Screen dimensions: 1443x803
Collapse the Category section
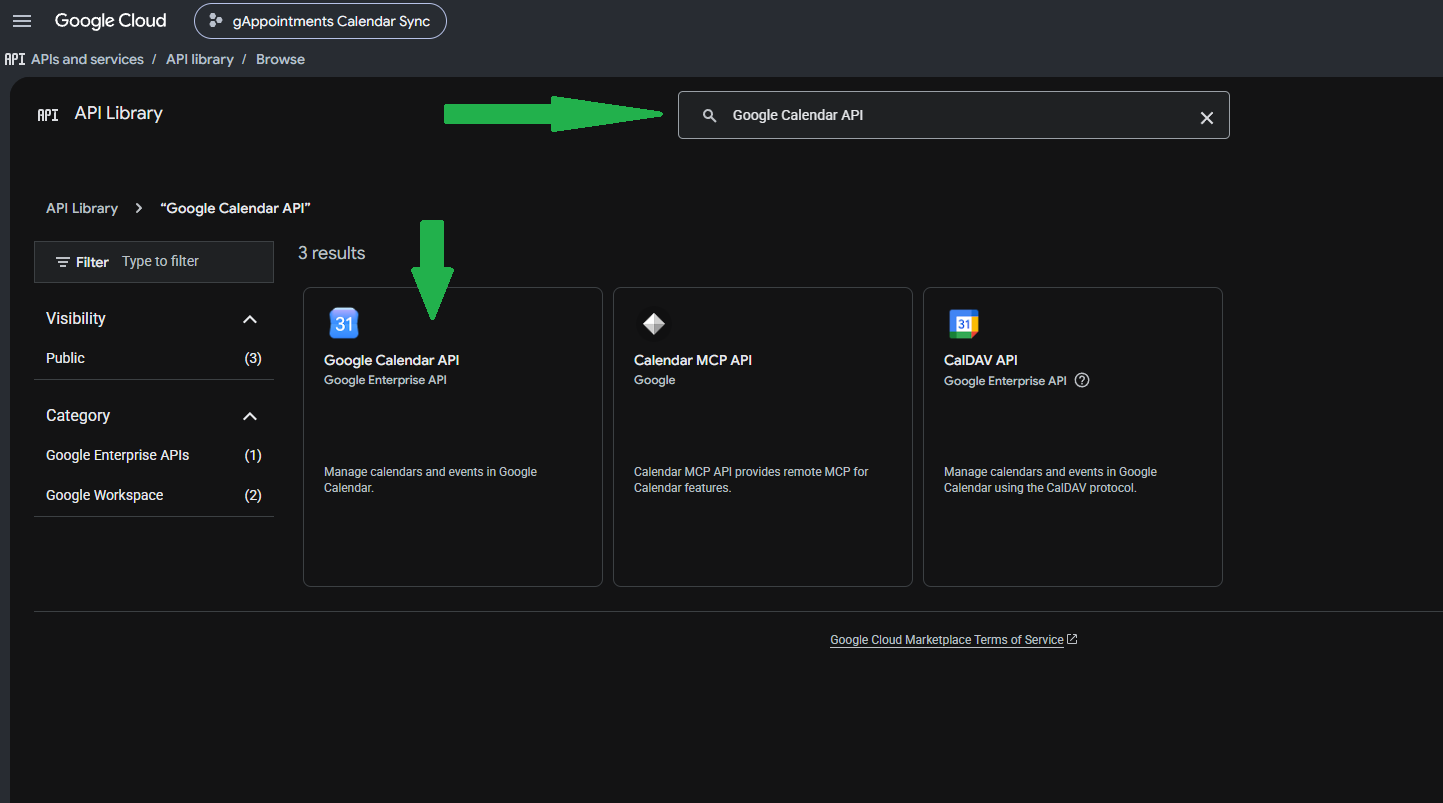(x=250, y=416)
